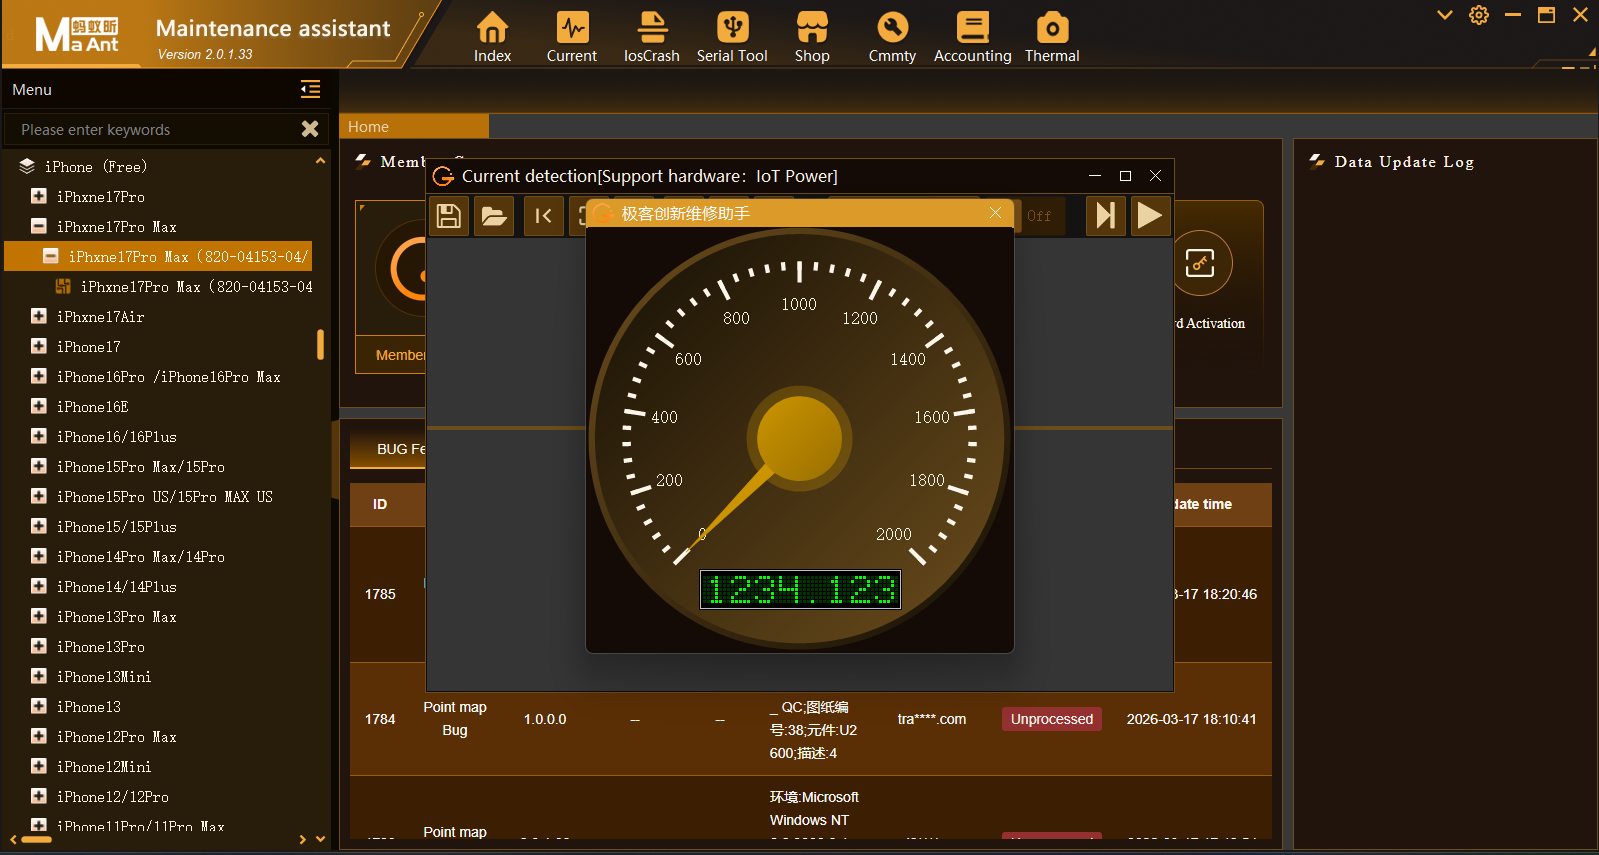
Task: Expand the iPhone16E tree node
Action: point(39,407)
